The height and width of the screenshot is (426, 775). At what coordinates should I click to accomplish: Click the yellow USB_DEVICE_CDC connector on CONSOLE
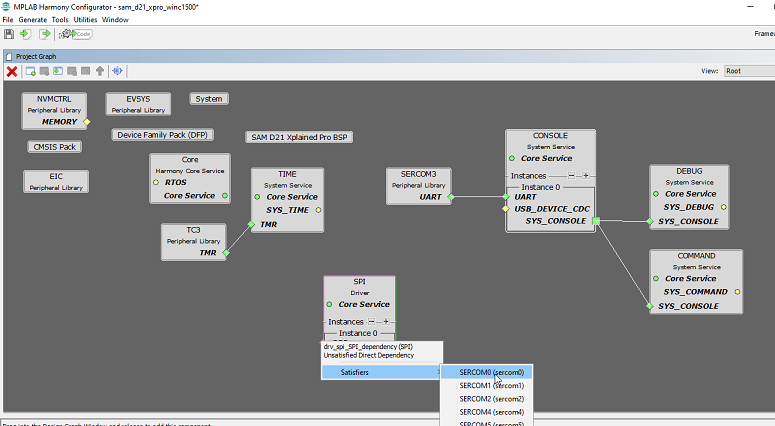click(x=506, y=209)
